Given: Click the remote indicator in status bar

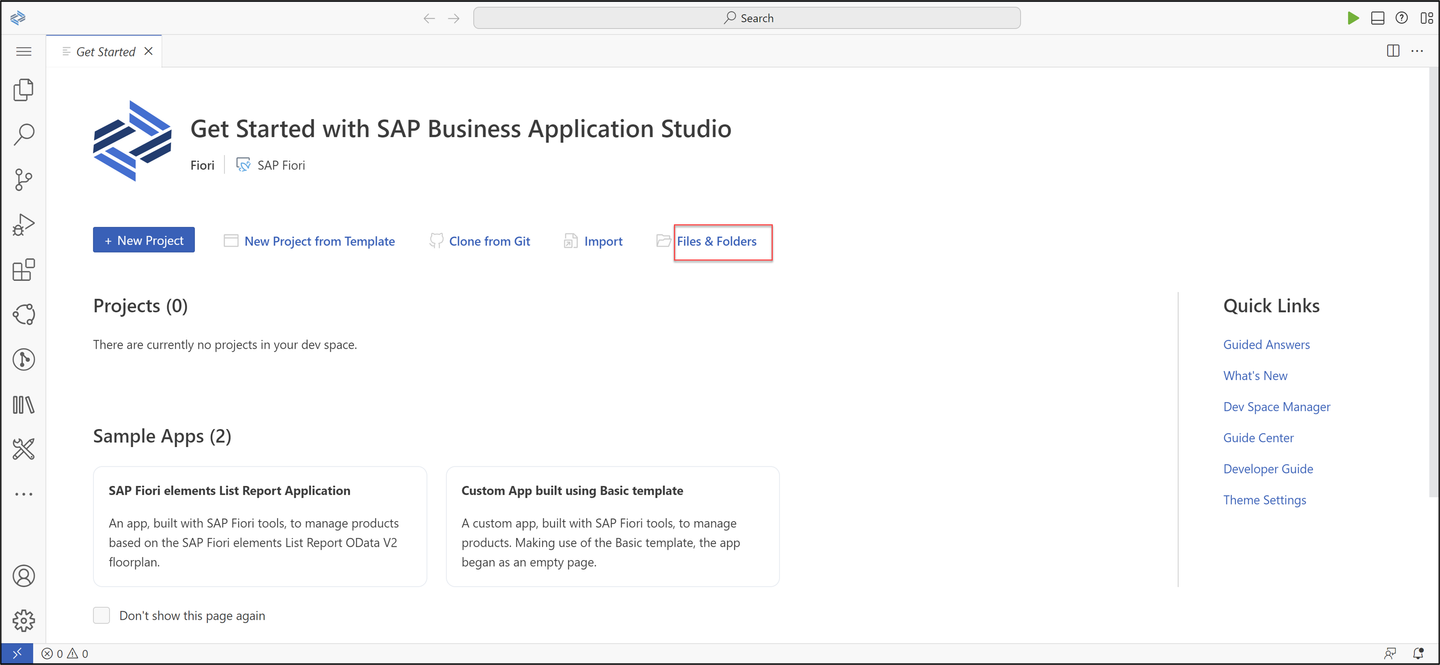Looking at the screenshot, I should [x=17, y=654].
